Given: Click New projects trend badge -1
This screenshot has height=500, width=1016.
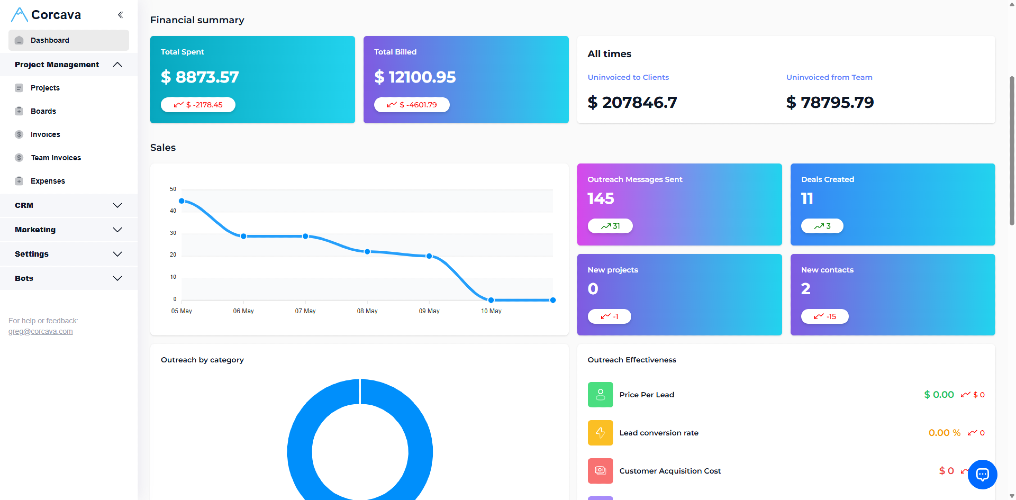Looking at the screenshot, I should point(609,317).
